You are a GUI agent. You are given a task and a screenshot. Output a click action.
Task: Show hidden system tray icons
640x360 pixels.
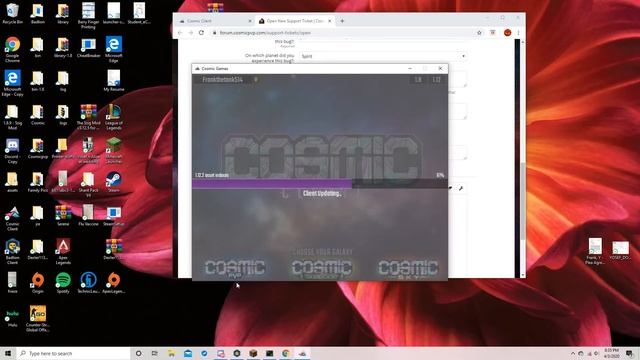pyautogui.click(x=573, y=353)
